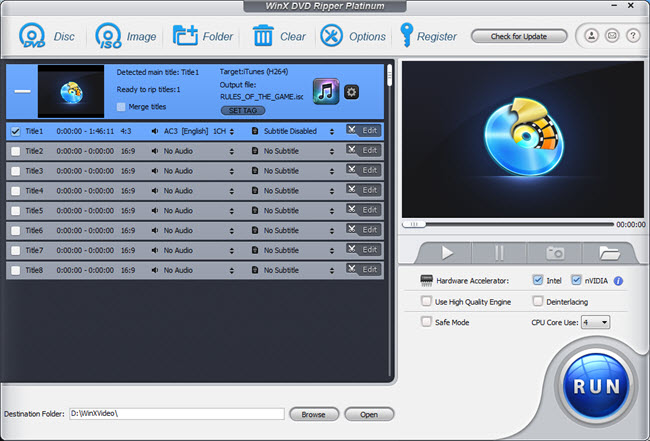This screenshot has height=441, width=650.
Task: Check the Title5 checkbox
Action: 16,211
